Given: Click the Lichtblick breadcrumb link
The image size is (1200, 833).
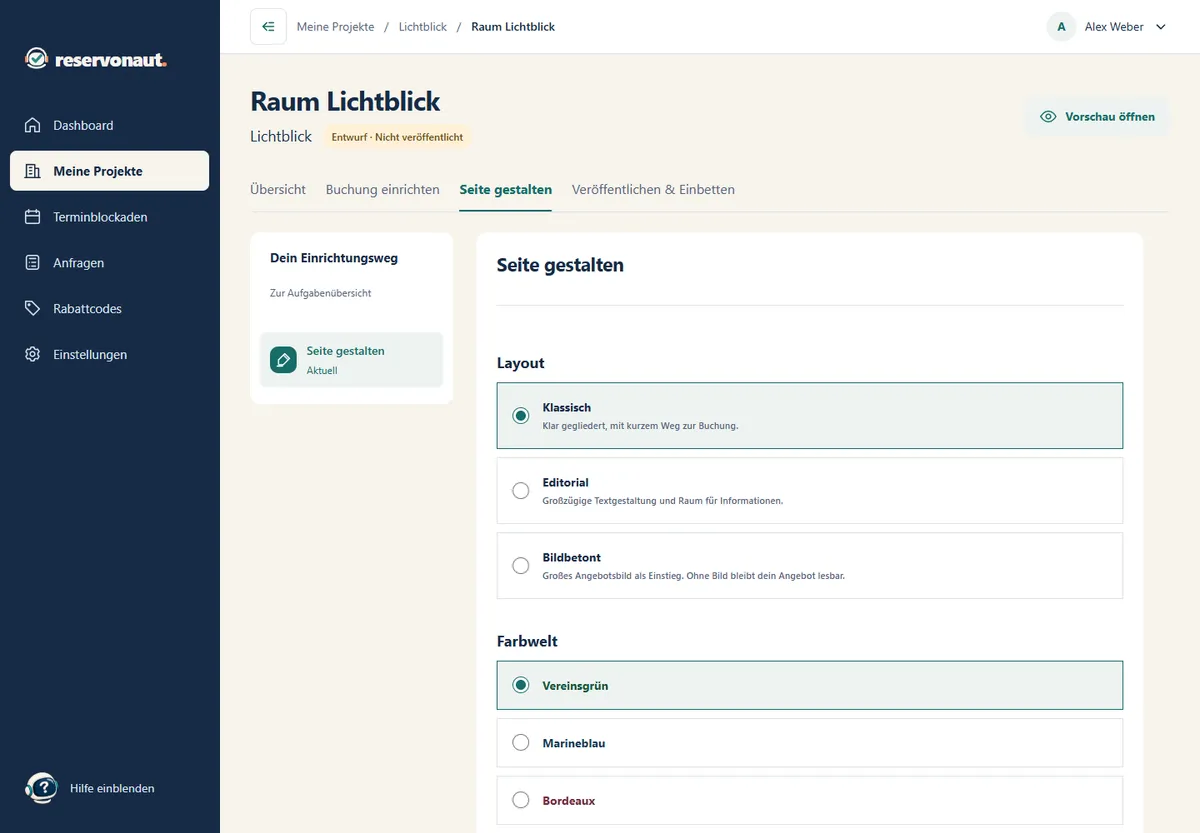Looking at the screenshot, I should 423,27.
